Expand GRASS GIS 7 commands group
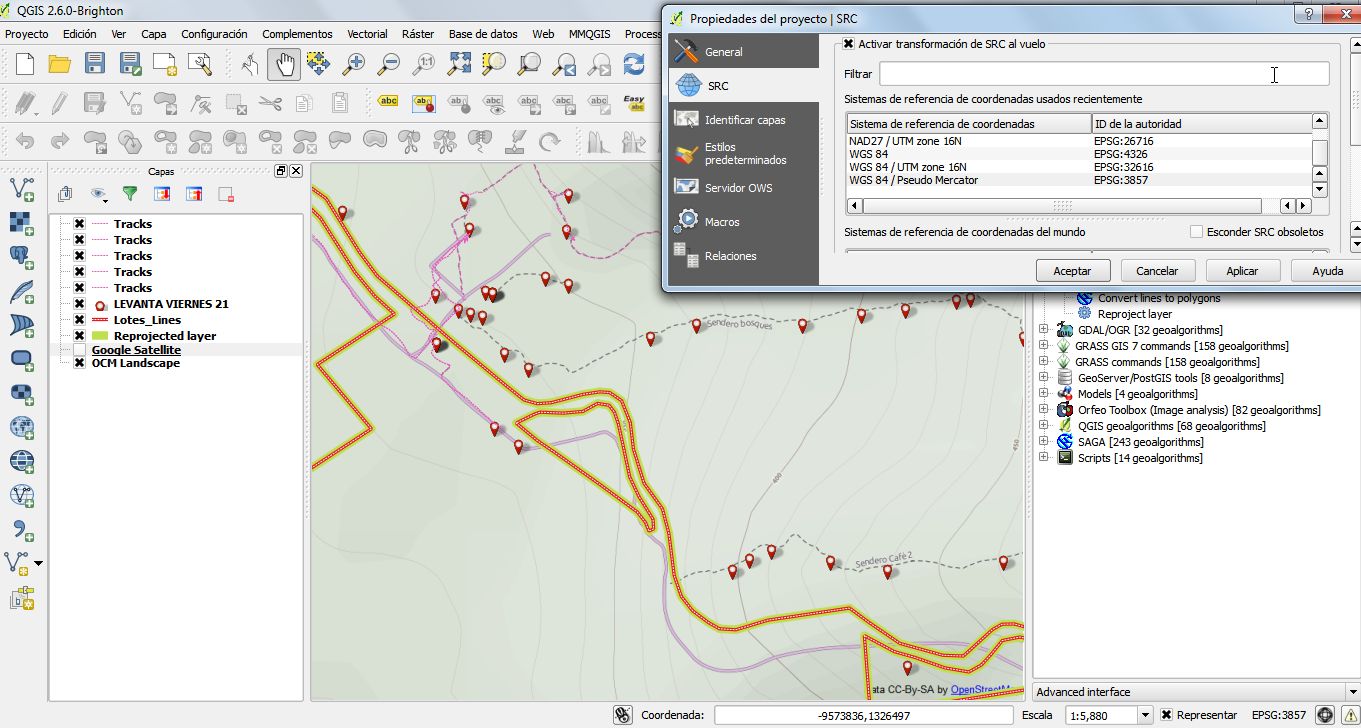The height and width of the screenshot is (728, 1361). 1043,346
